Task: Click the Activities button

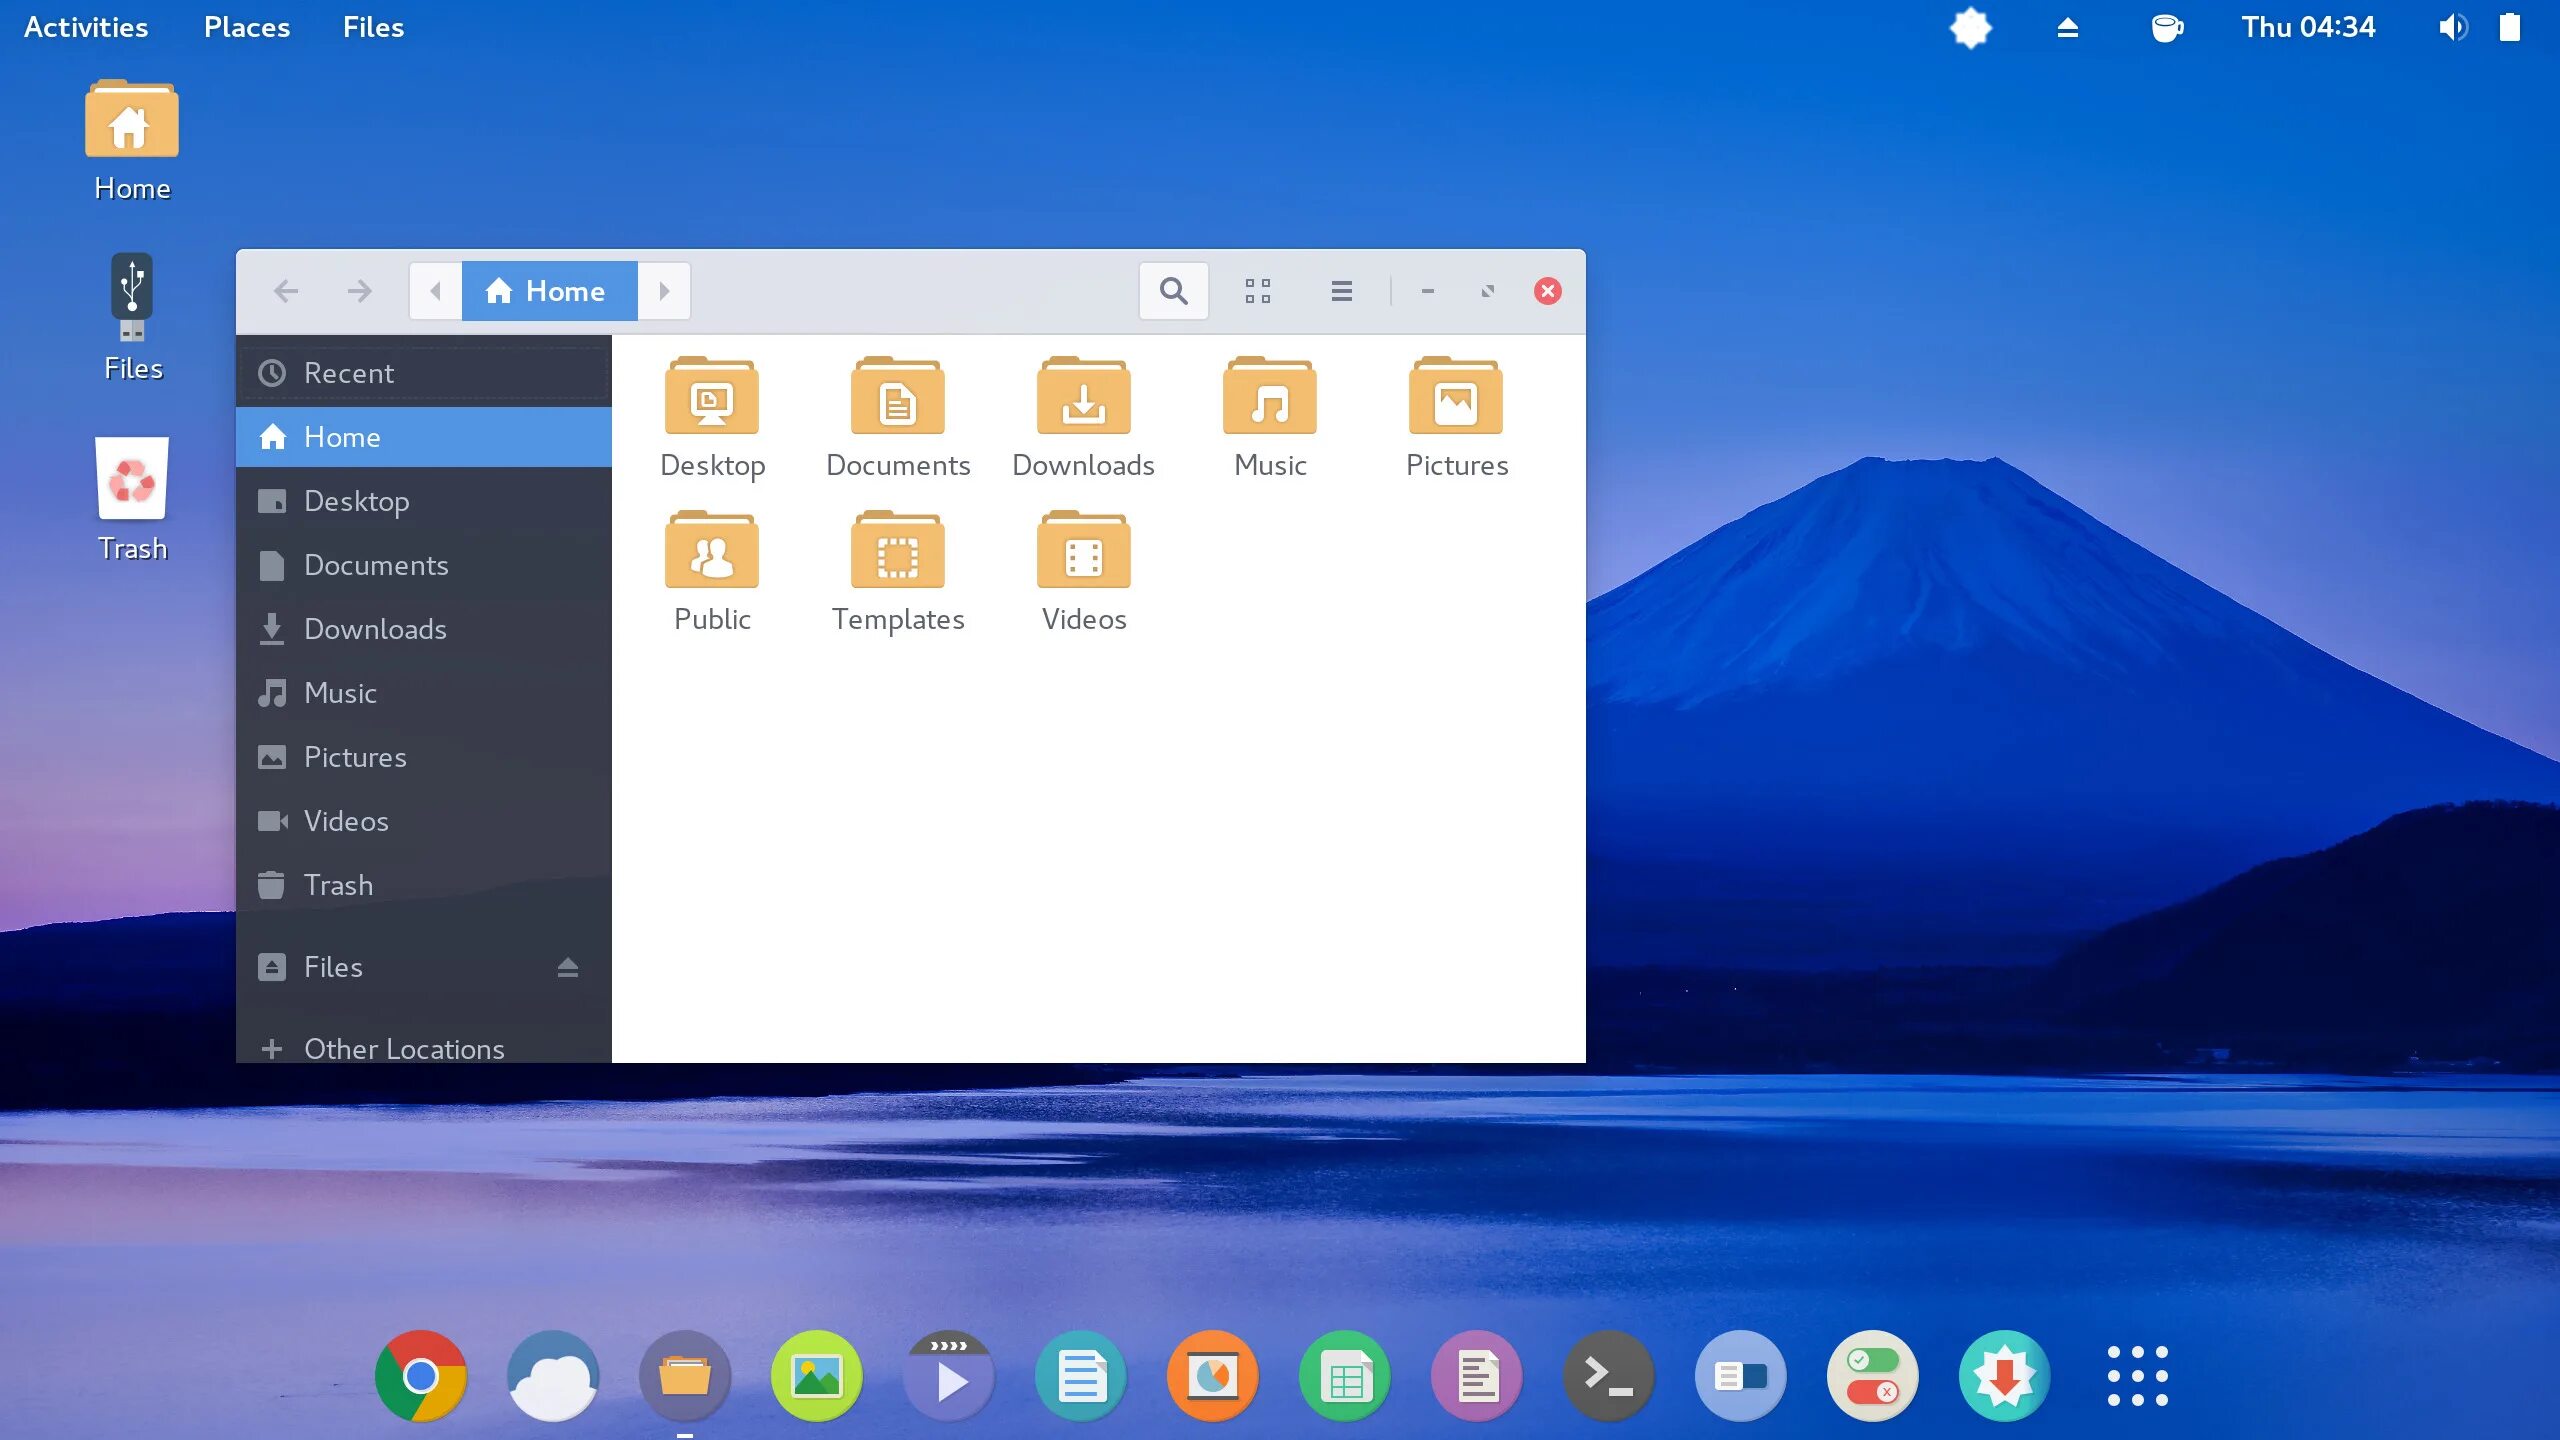Action: (85, 27)
